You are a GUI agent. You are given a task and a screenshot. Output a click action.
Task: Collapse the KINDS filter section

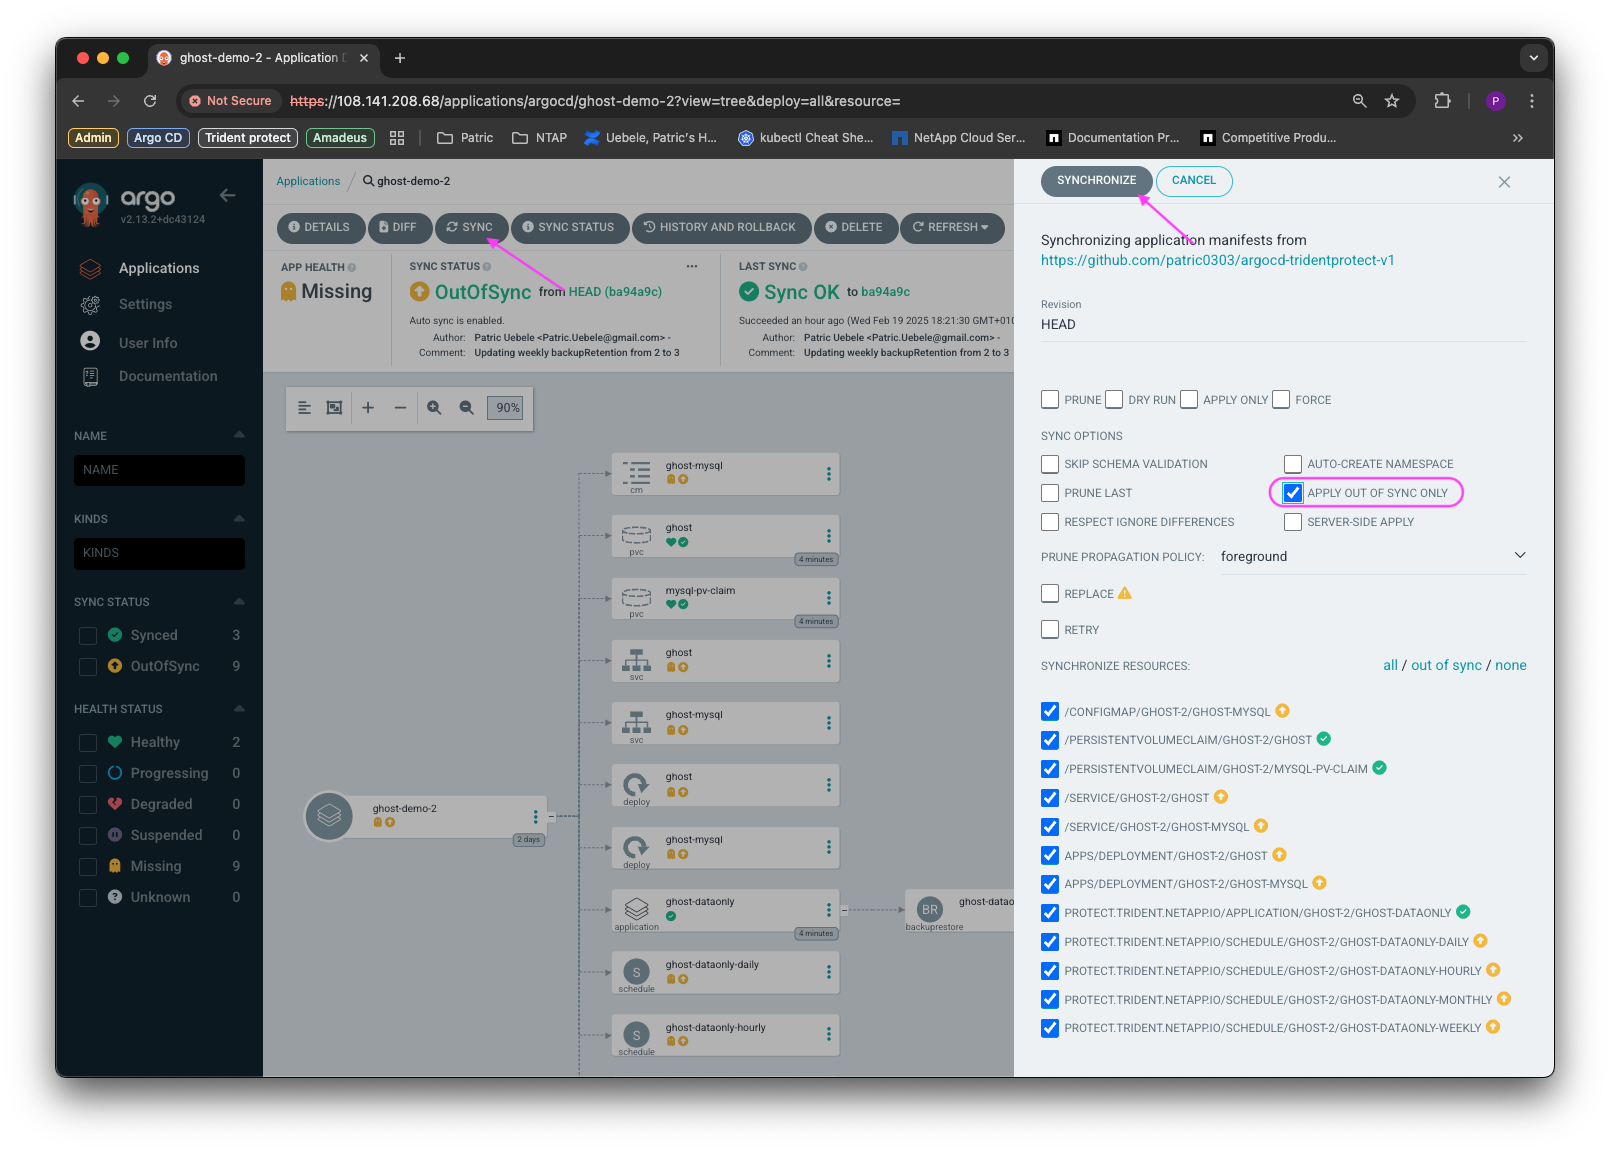click(x=239, y=518)
